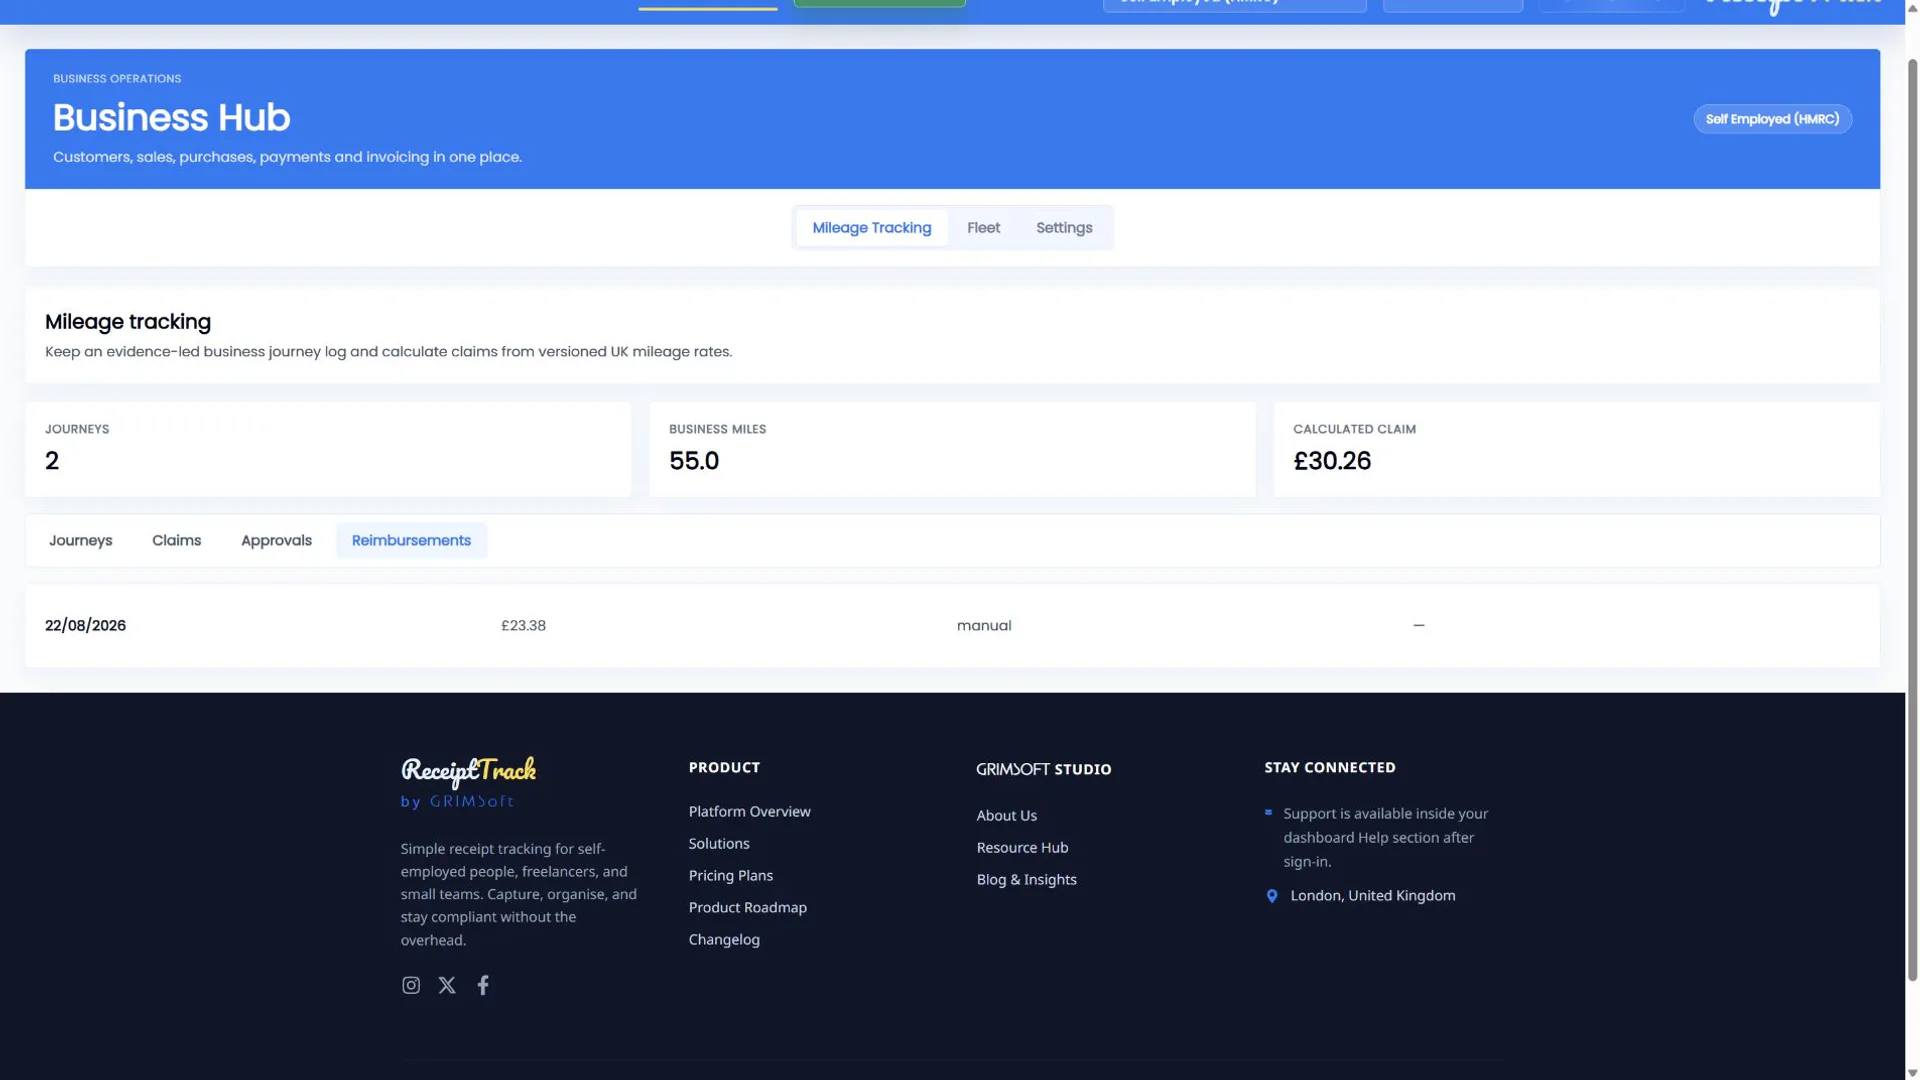This screenshot has height=1080, width=1920.
Task: Click the Business Hub heading
Action: point(171,117)
